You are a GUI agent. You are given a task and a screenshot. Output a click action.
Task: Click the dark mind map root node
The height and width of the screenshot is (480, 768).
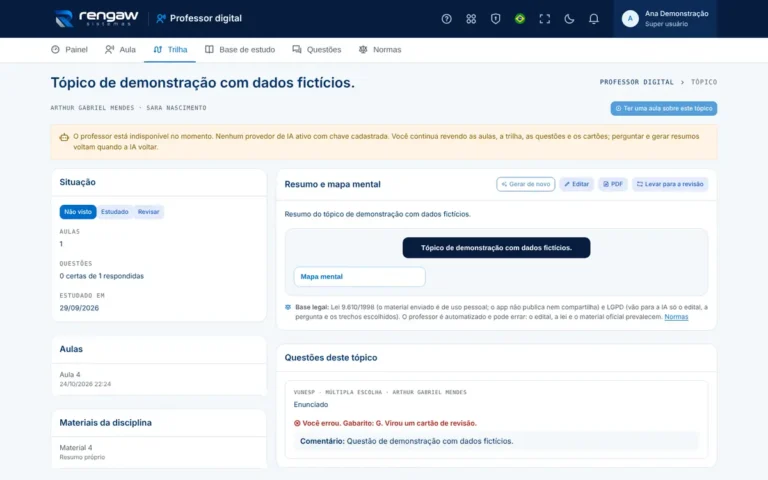point(496,248)
